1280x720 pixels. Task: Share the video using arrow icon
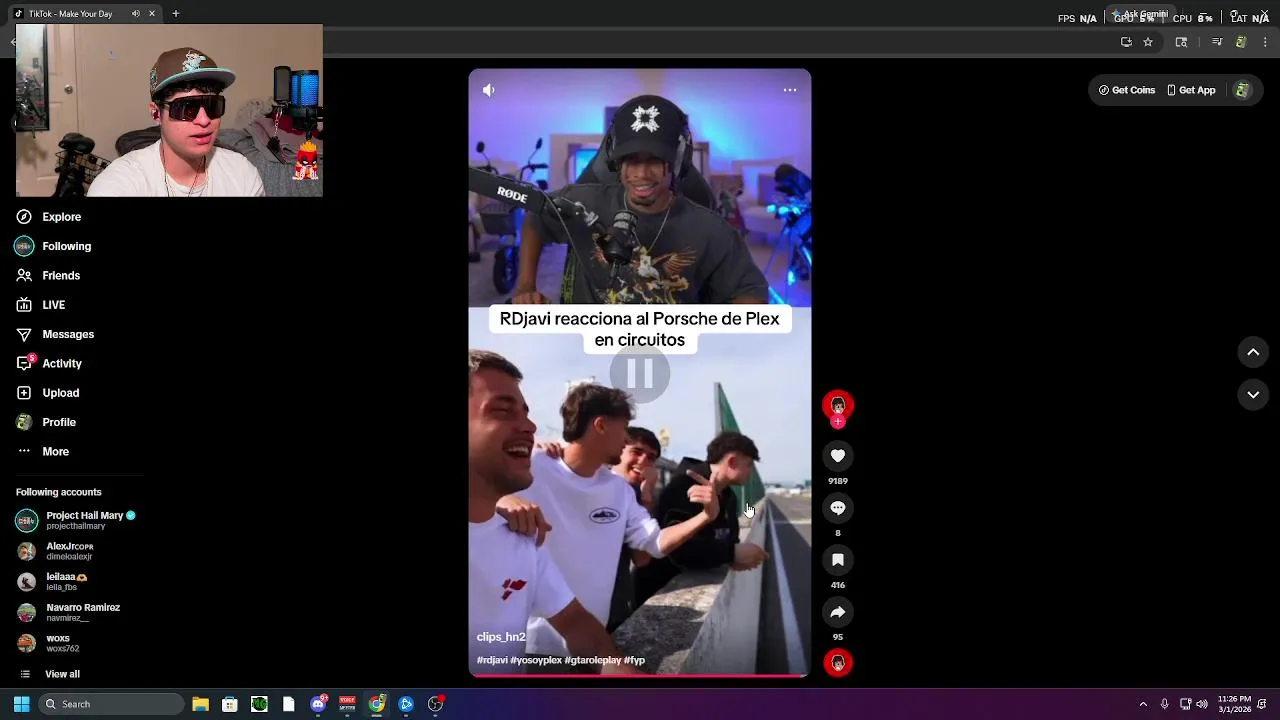click(x=838, y=612)
